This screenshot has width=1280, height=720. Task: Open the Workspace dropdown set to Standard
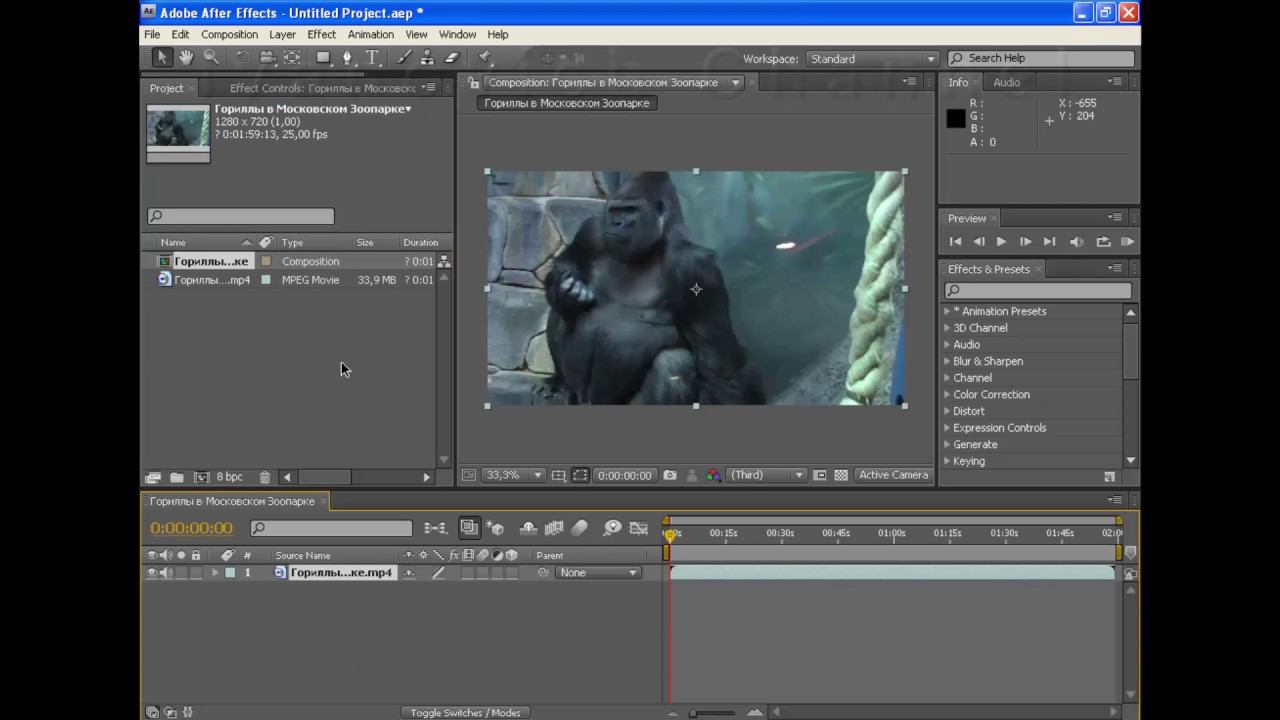tap(872, 59)
